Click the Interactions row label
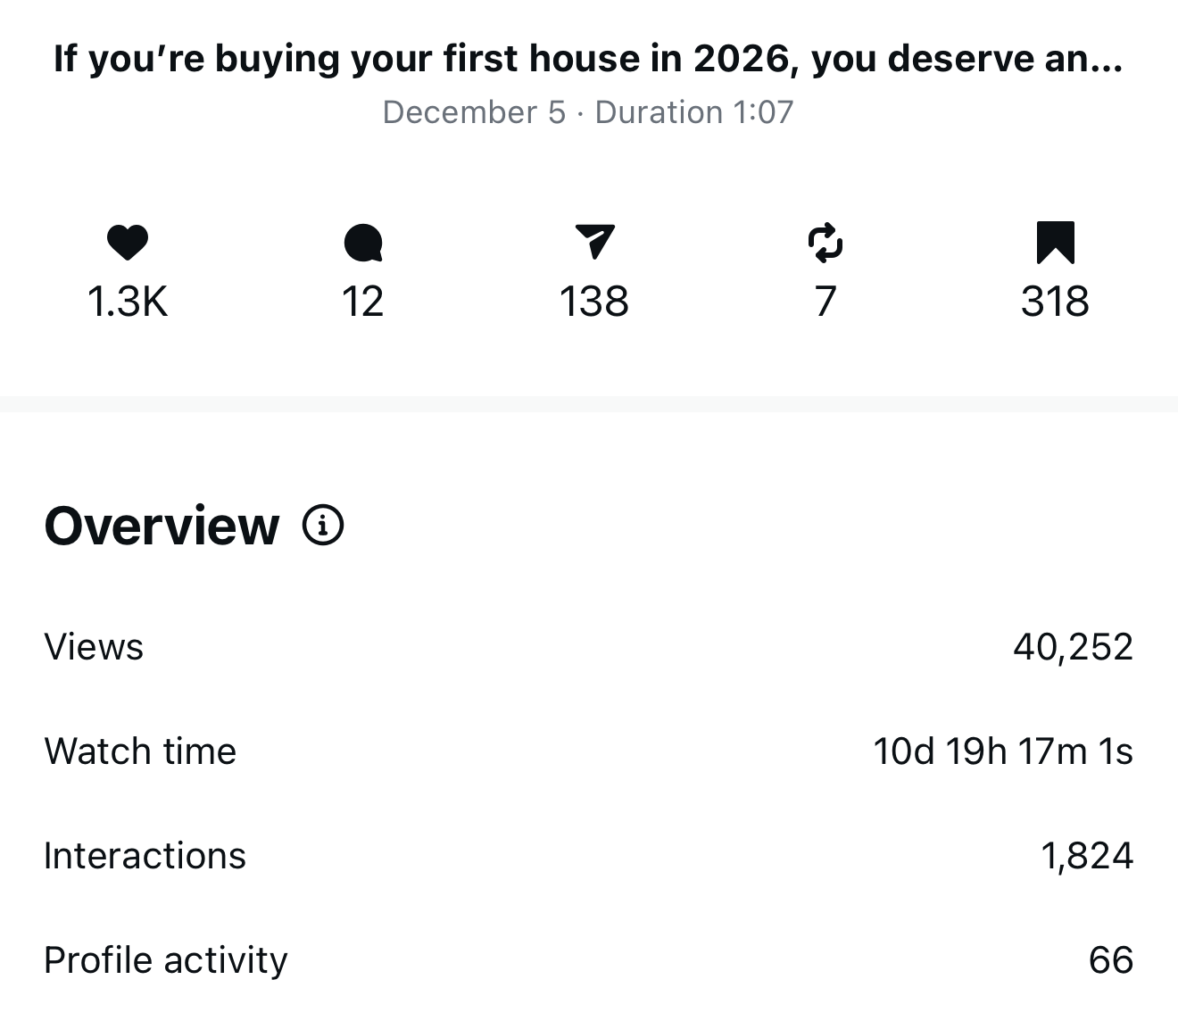The image size is (1178, 1033). click(145, 856)
